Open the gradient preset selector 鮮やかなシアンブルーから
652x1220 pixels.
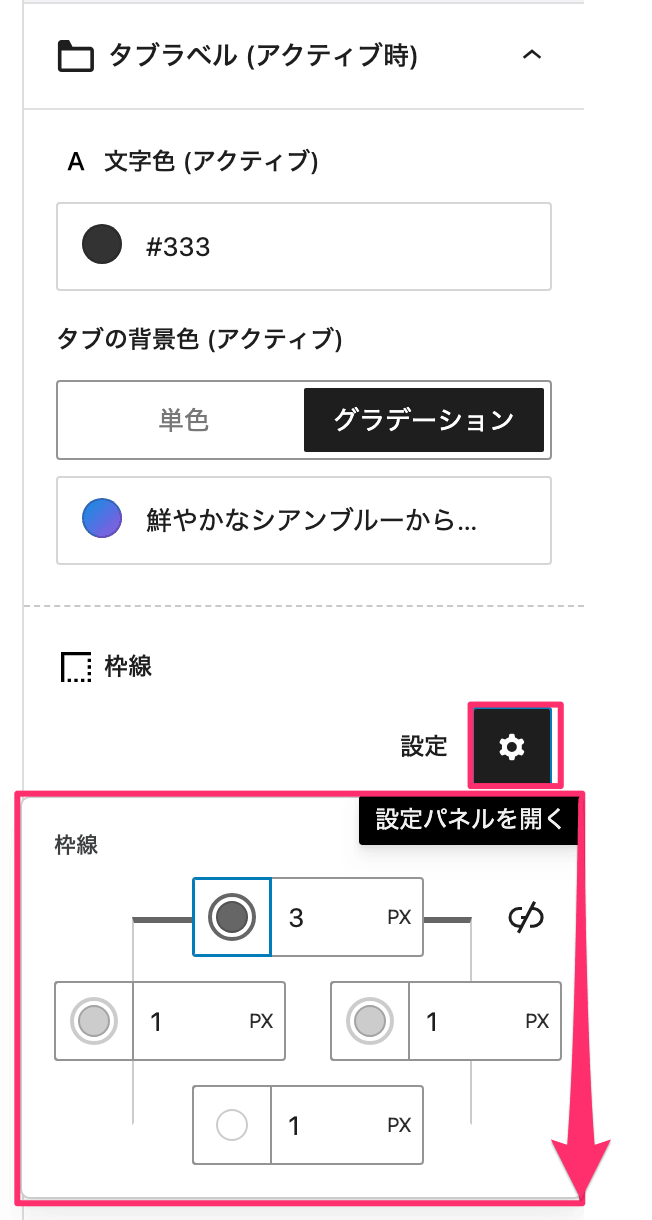304,521
